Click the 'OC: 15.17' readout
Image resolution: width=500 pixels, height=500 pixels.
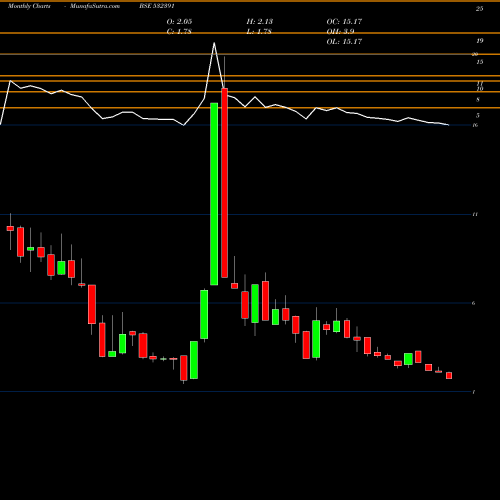pos(344,21)
